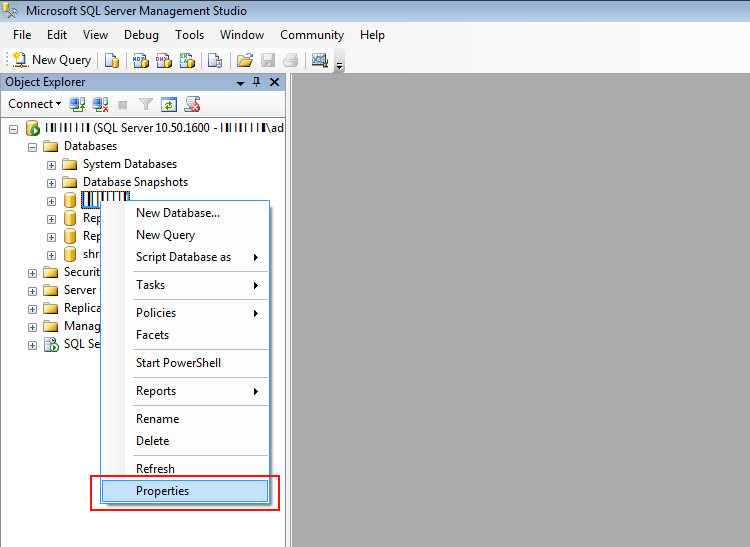Screen dimensions: 750x547
Task: Choose Start PowerShell from context menu
Action: (x=185, y=363)
